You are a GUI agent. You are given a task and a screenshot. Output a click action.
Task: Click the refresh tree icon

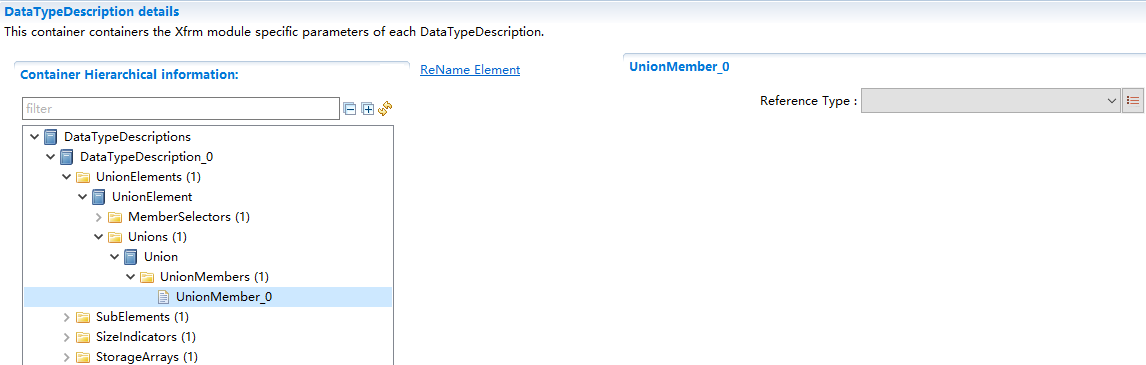point(385,108)
